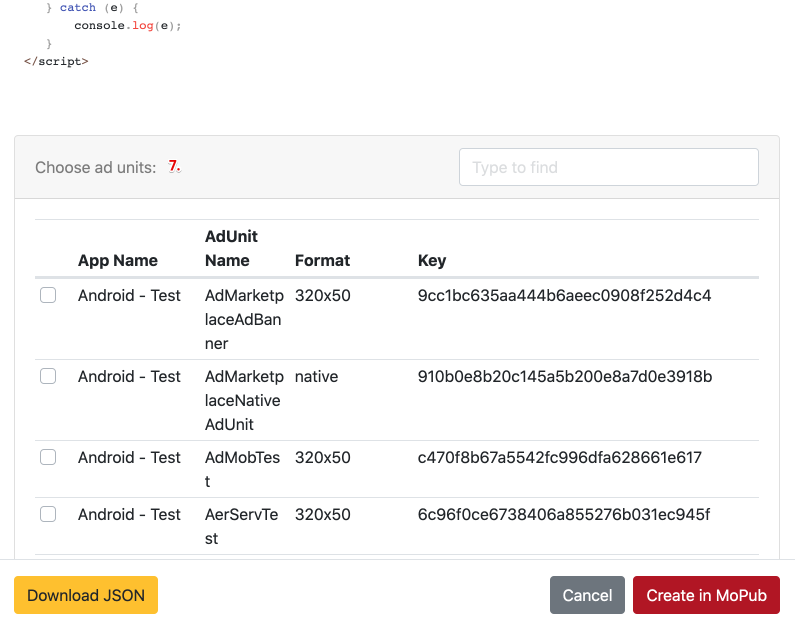Screen dimensions: 795x626
Task: Click Android - Test in the AerServTest row
Action: point(129,514)
